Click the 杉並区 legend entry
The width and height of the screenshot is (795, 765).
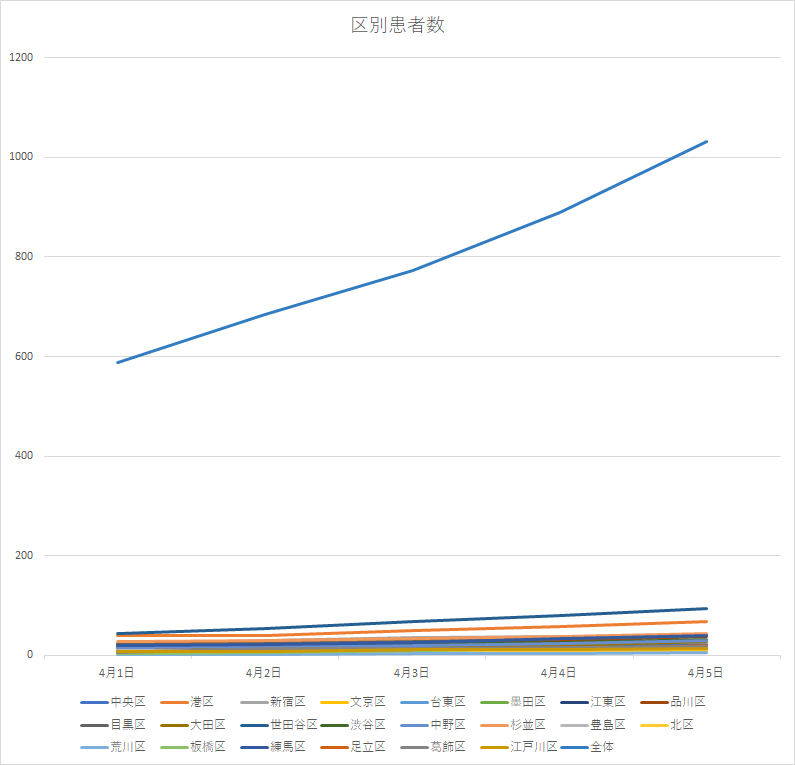(513, 725)
